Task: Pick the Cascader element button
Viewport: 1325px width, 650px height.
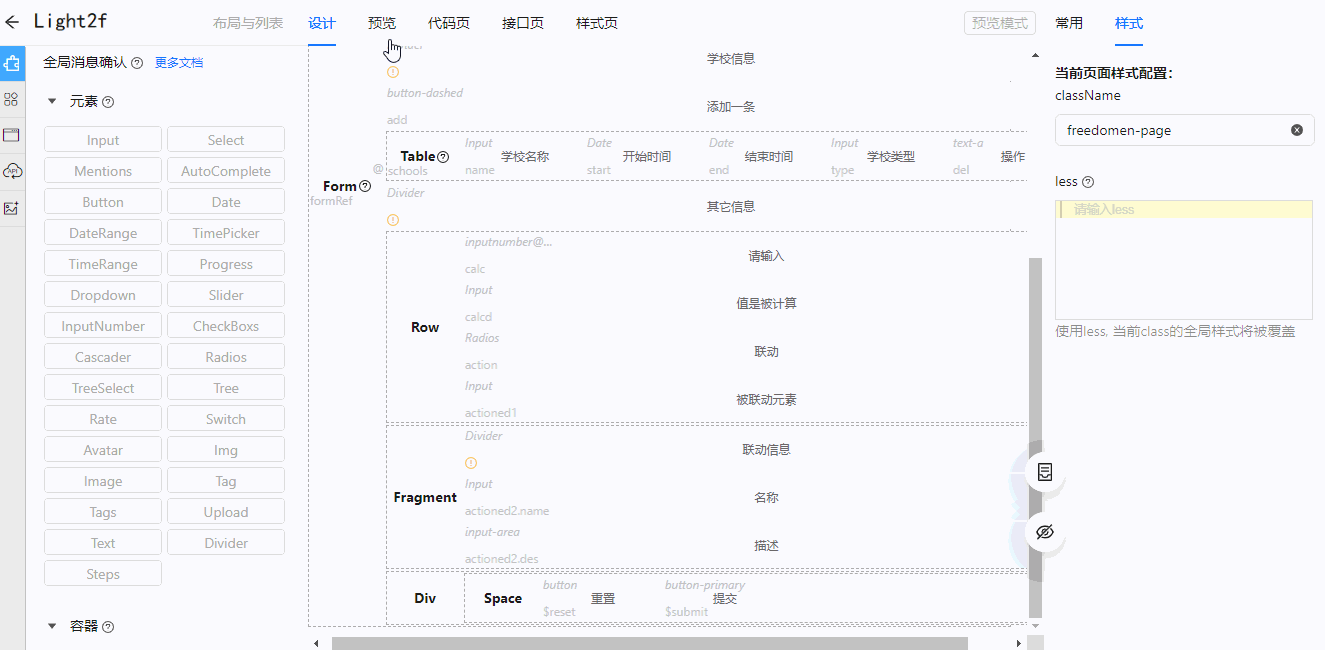Action: click(103, 357)
